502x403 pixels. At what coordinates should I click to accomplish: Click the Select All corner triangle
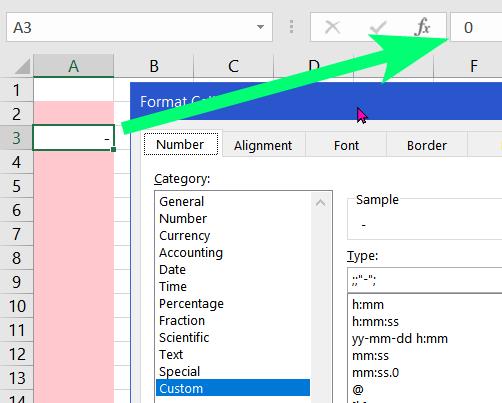(x=22, y=66)
